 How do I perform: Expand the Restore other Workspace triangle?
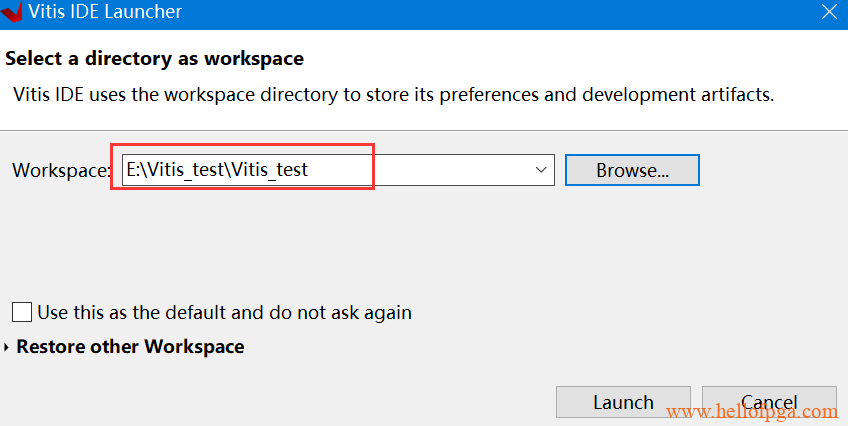coord(6,347)
